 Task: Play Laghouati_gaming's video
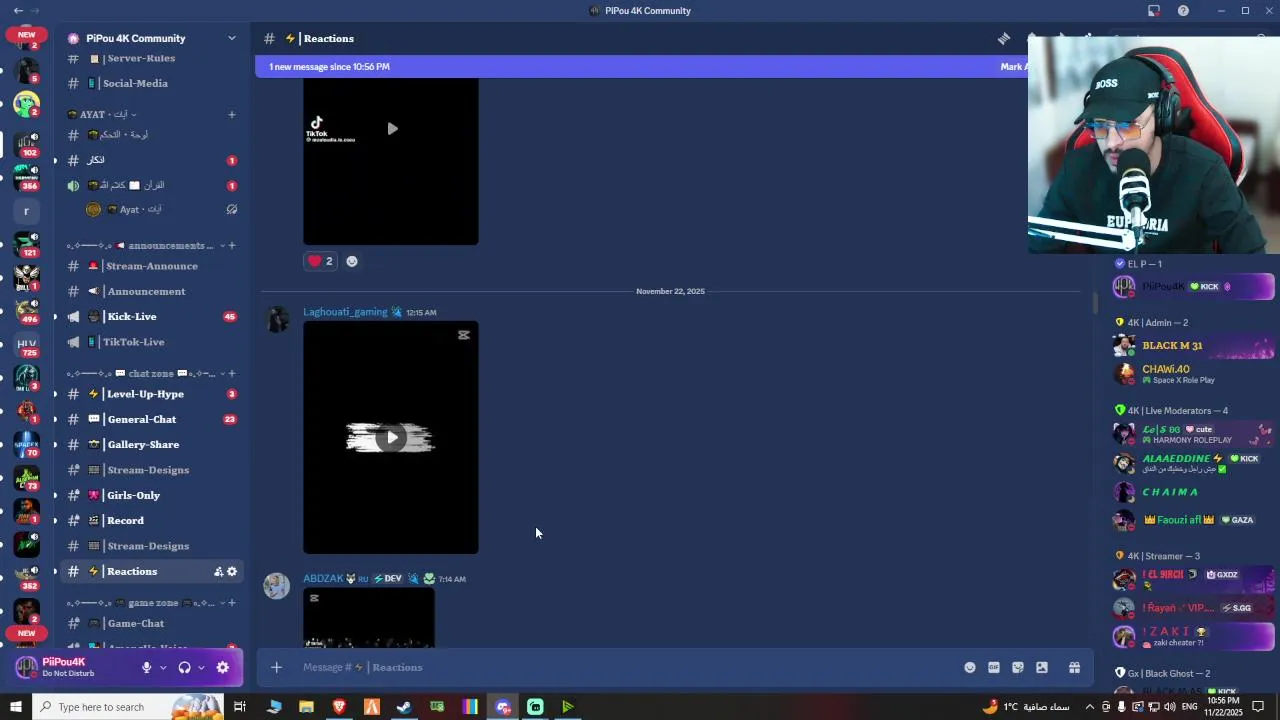(391, 437)
